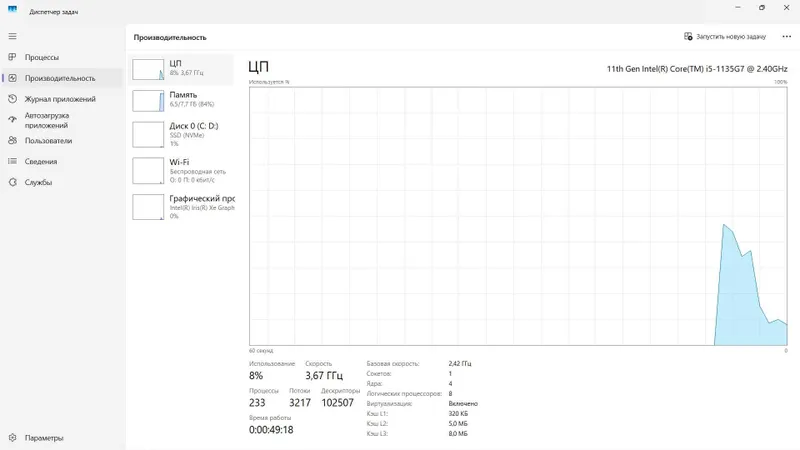Viewport: 800px width, 450px height.
Task: Click the Включено virtualization value
Action: 463,404
